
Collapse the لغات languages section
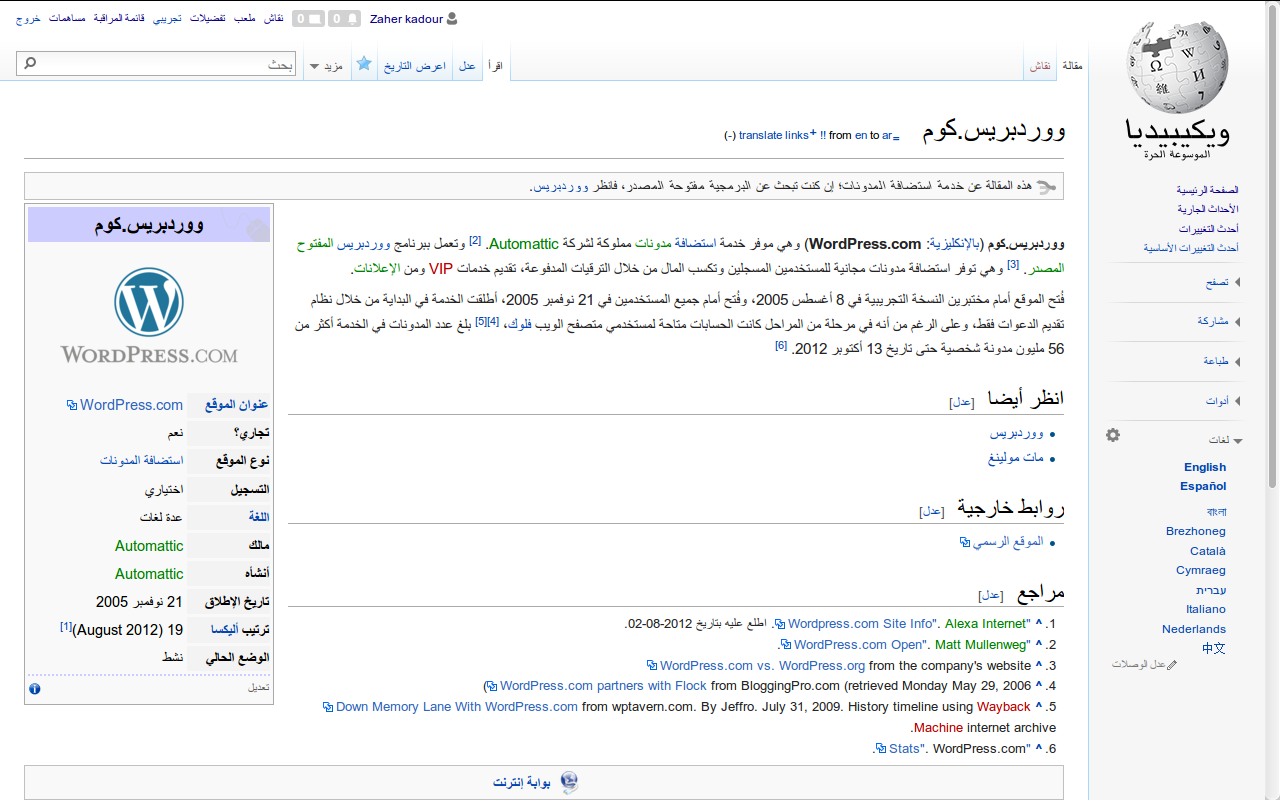1225,440
